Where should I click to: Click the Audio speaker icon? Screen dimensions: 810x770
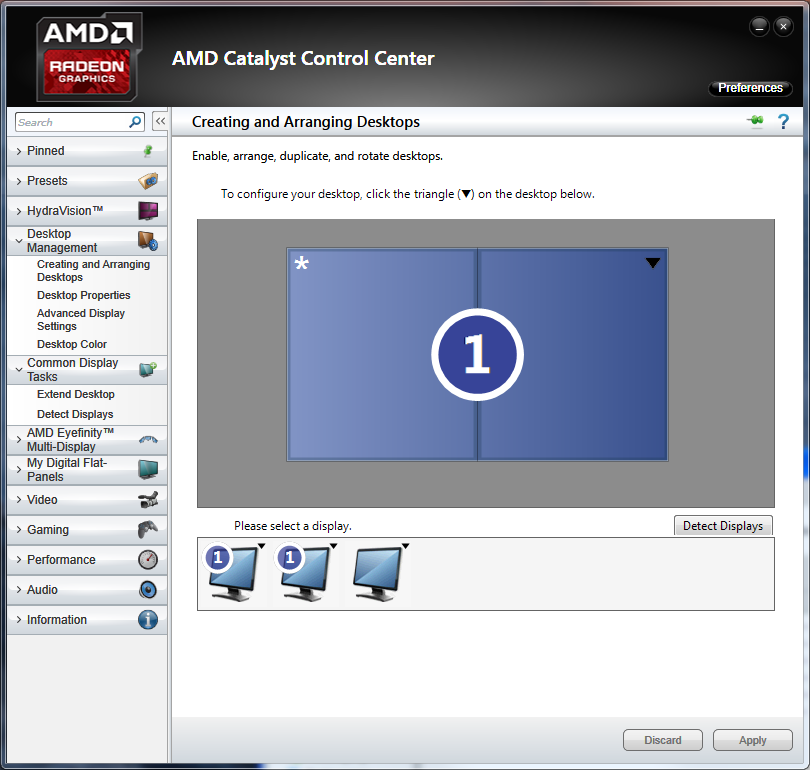pyautogui.click(x=148, y=589)
